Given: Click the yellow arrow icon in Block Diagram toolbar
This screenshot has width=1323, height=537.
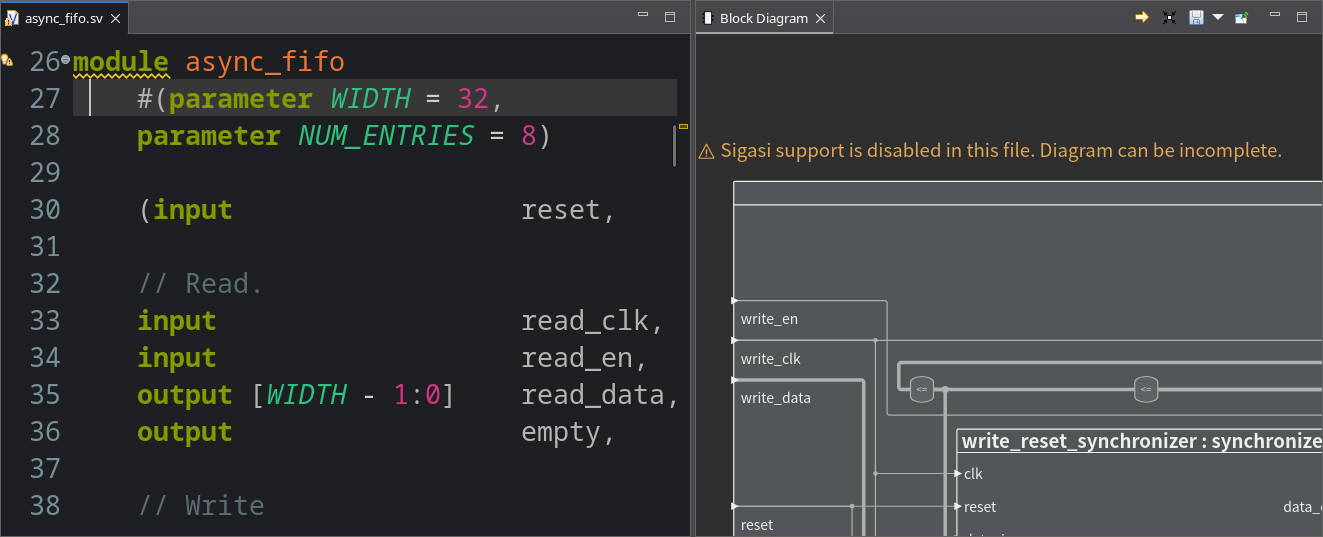Looking at the screenshot, I should click(1142, 18).
